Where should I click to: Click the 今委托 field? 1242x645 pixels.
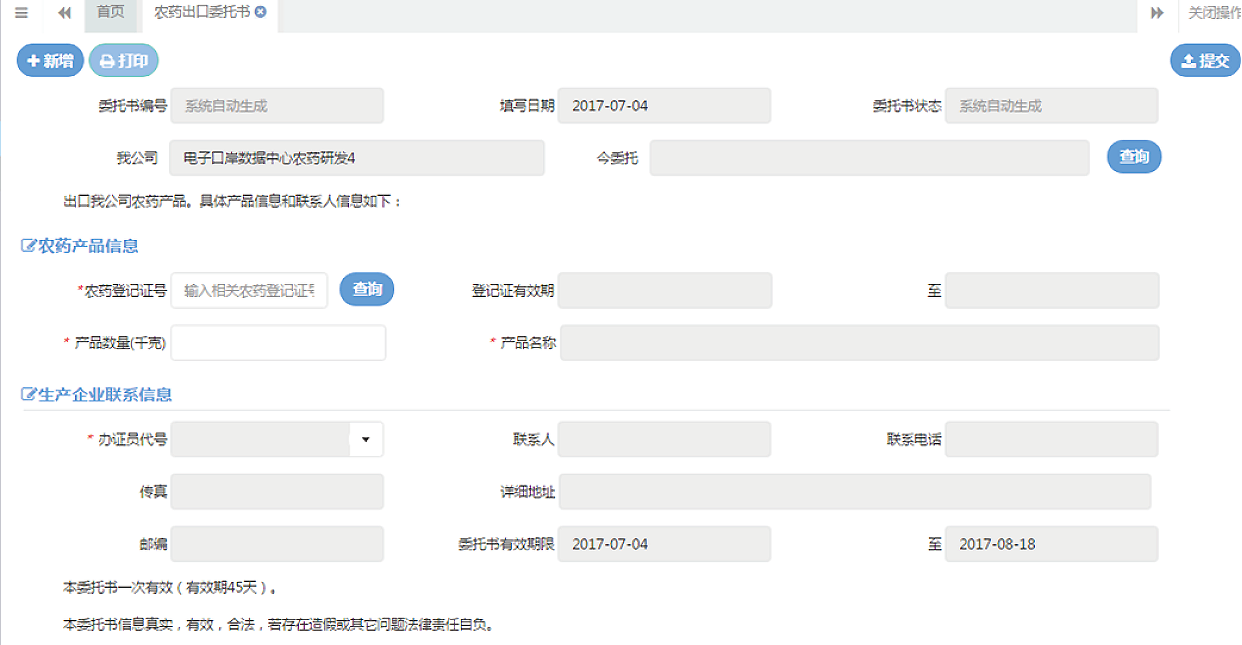[869, 158]
